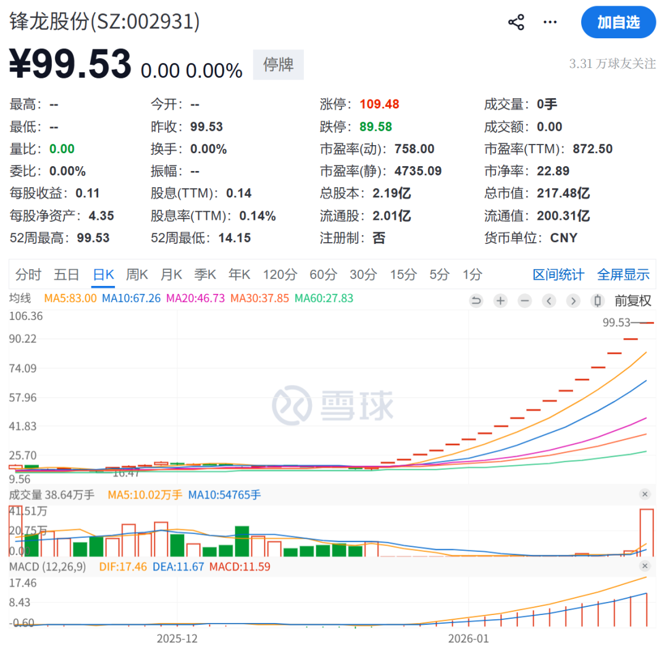Image resolution: width=667 pixels, height=649 pixels.
Task: Click 全屏显示 fullscreen display link
Action: point(623,274)
